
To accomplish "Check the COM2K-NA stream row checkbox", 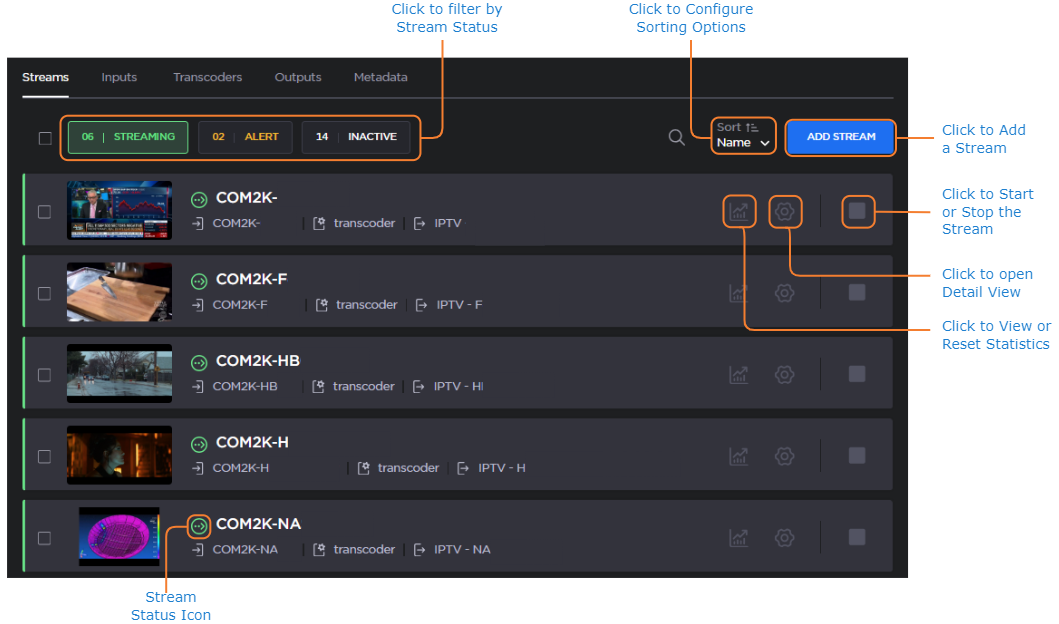I will 44,538.
